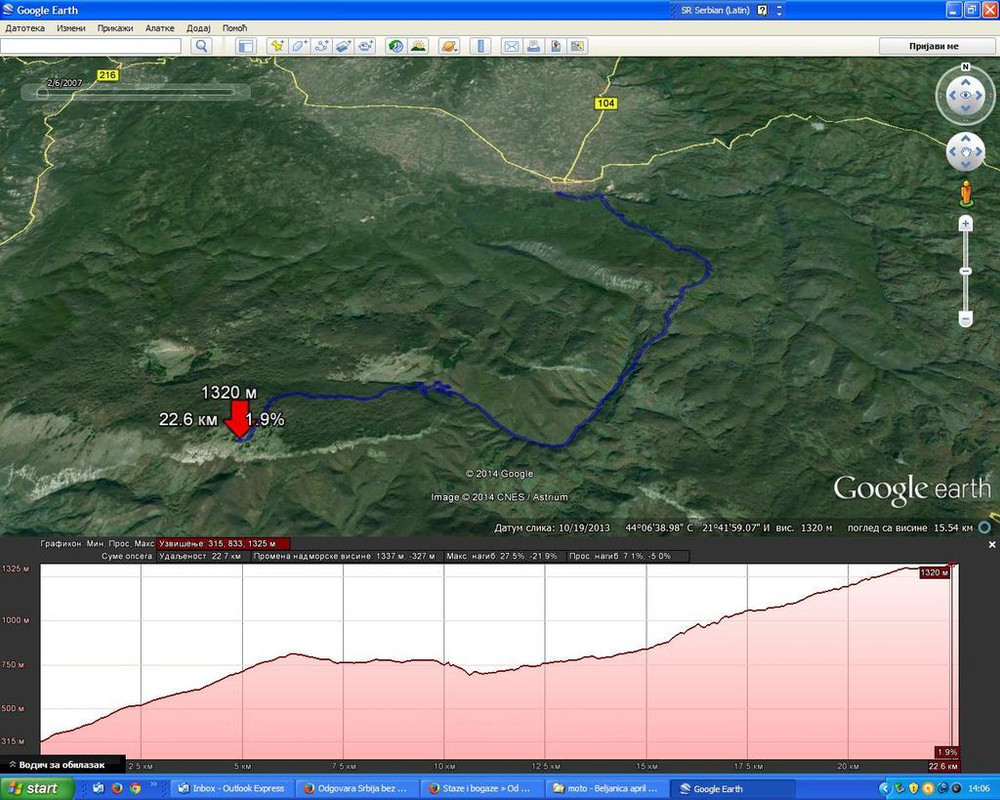The width and height of the screenshot is (1000, 800).
Task: Open the Помоћ menu
Action: tap(235, 28)
